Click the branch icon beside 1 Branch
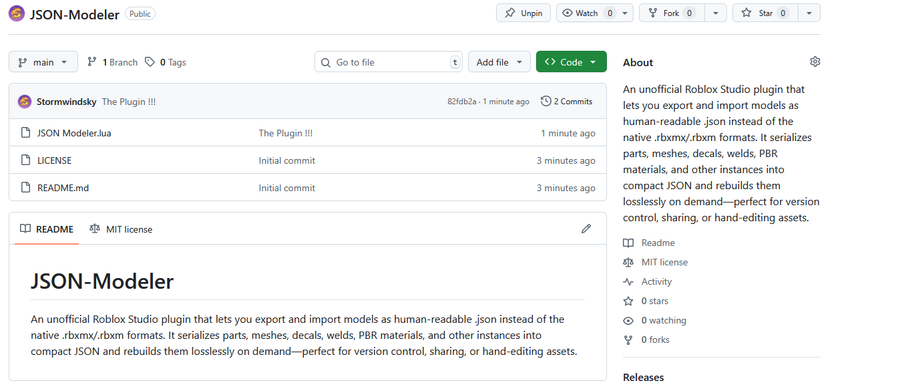This screenshot has height=387, width=900. click(92, 62)
